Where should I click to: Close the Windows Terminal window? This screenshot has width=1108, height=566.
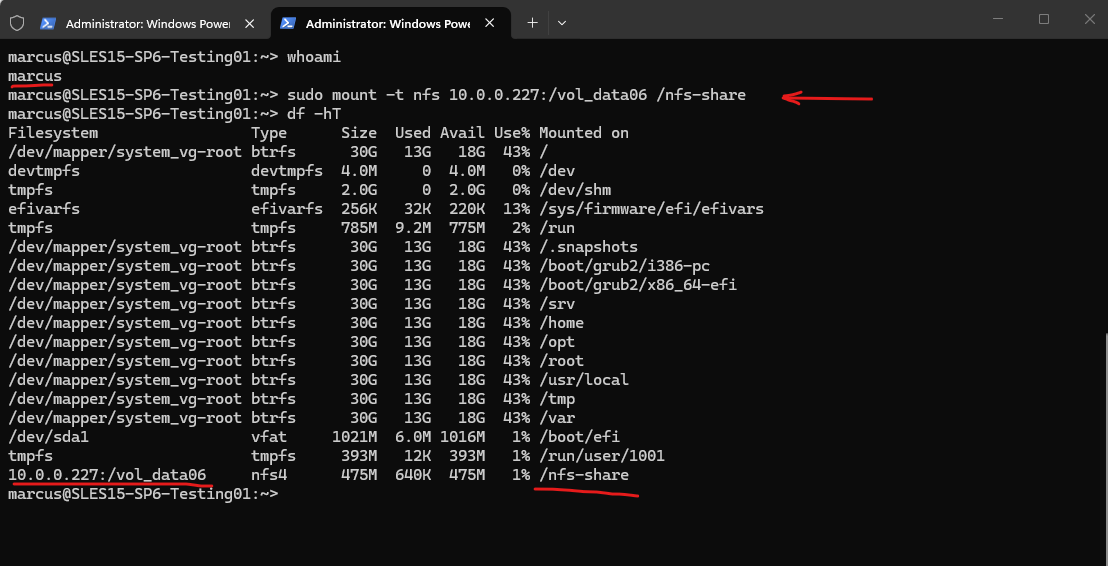pyautogui.click(x=1089, y=19)
